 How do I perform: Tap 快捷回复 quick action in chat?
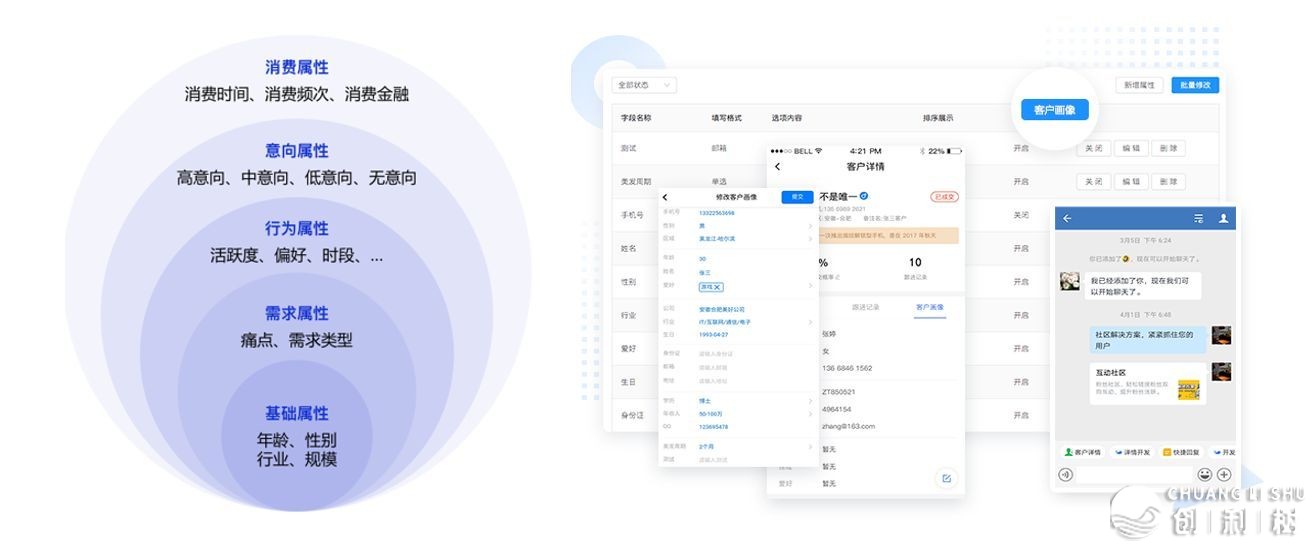(x=1182, y=452)
